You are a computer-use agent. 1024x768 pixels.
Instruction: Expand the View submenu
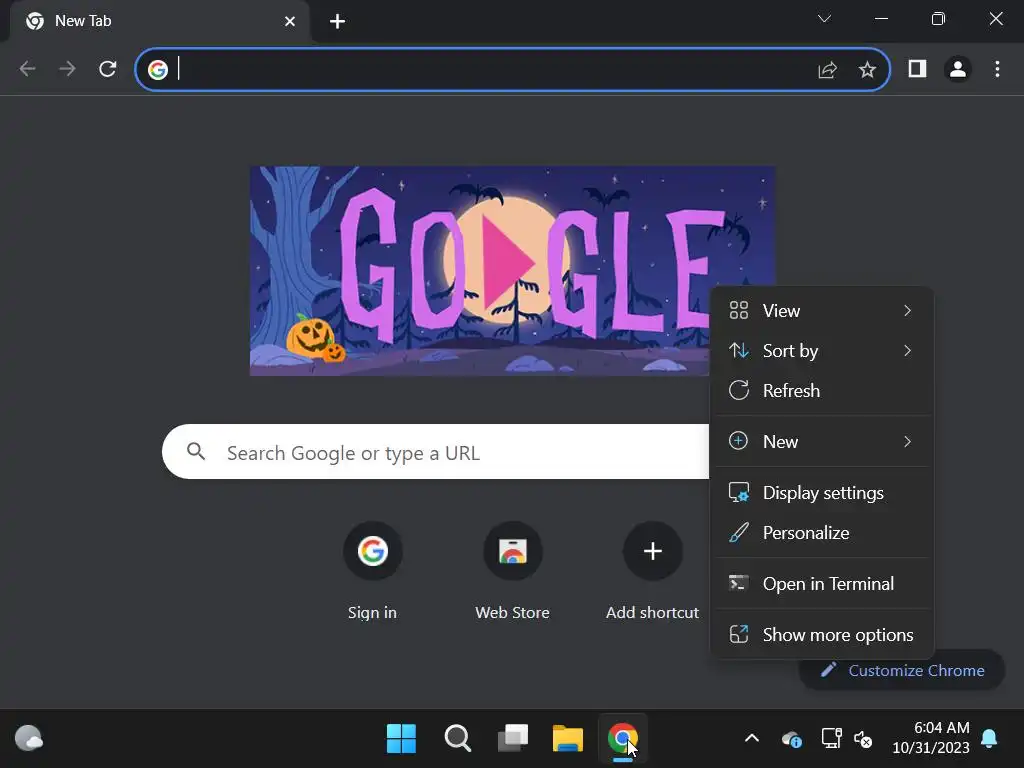click(x=822, y=311)
